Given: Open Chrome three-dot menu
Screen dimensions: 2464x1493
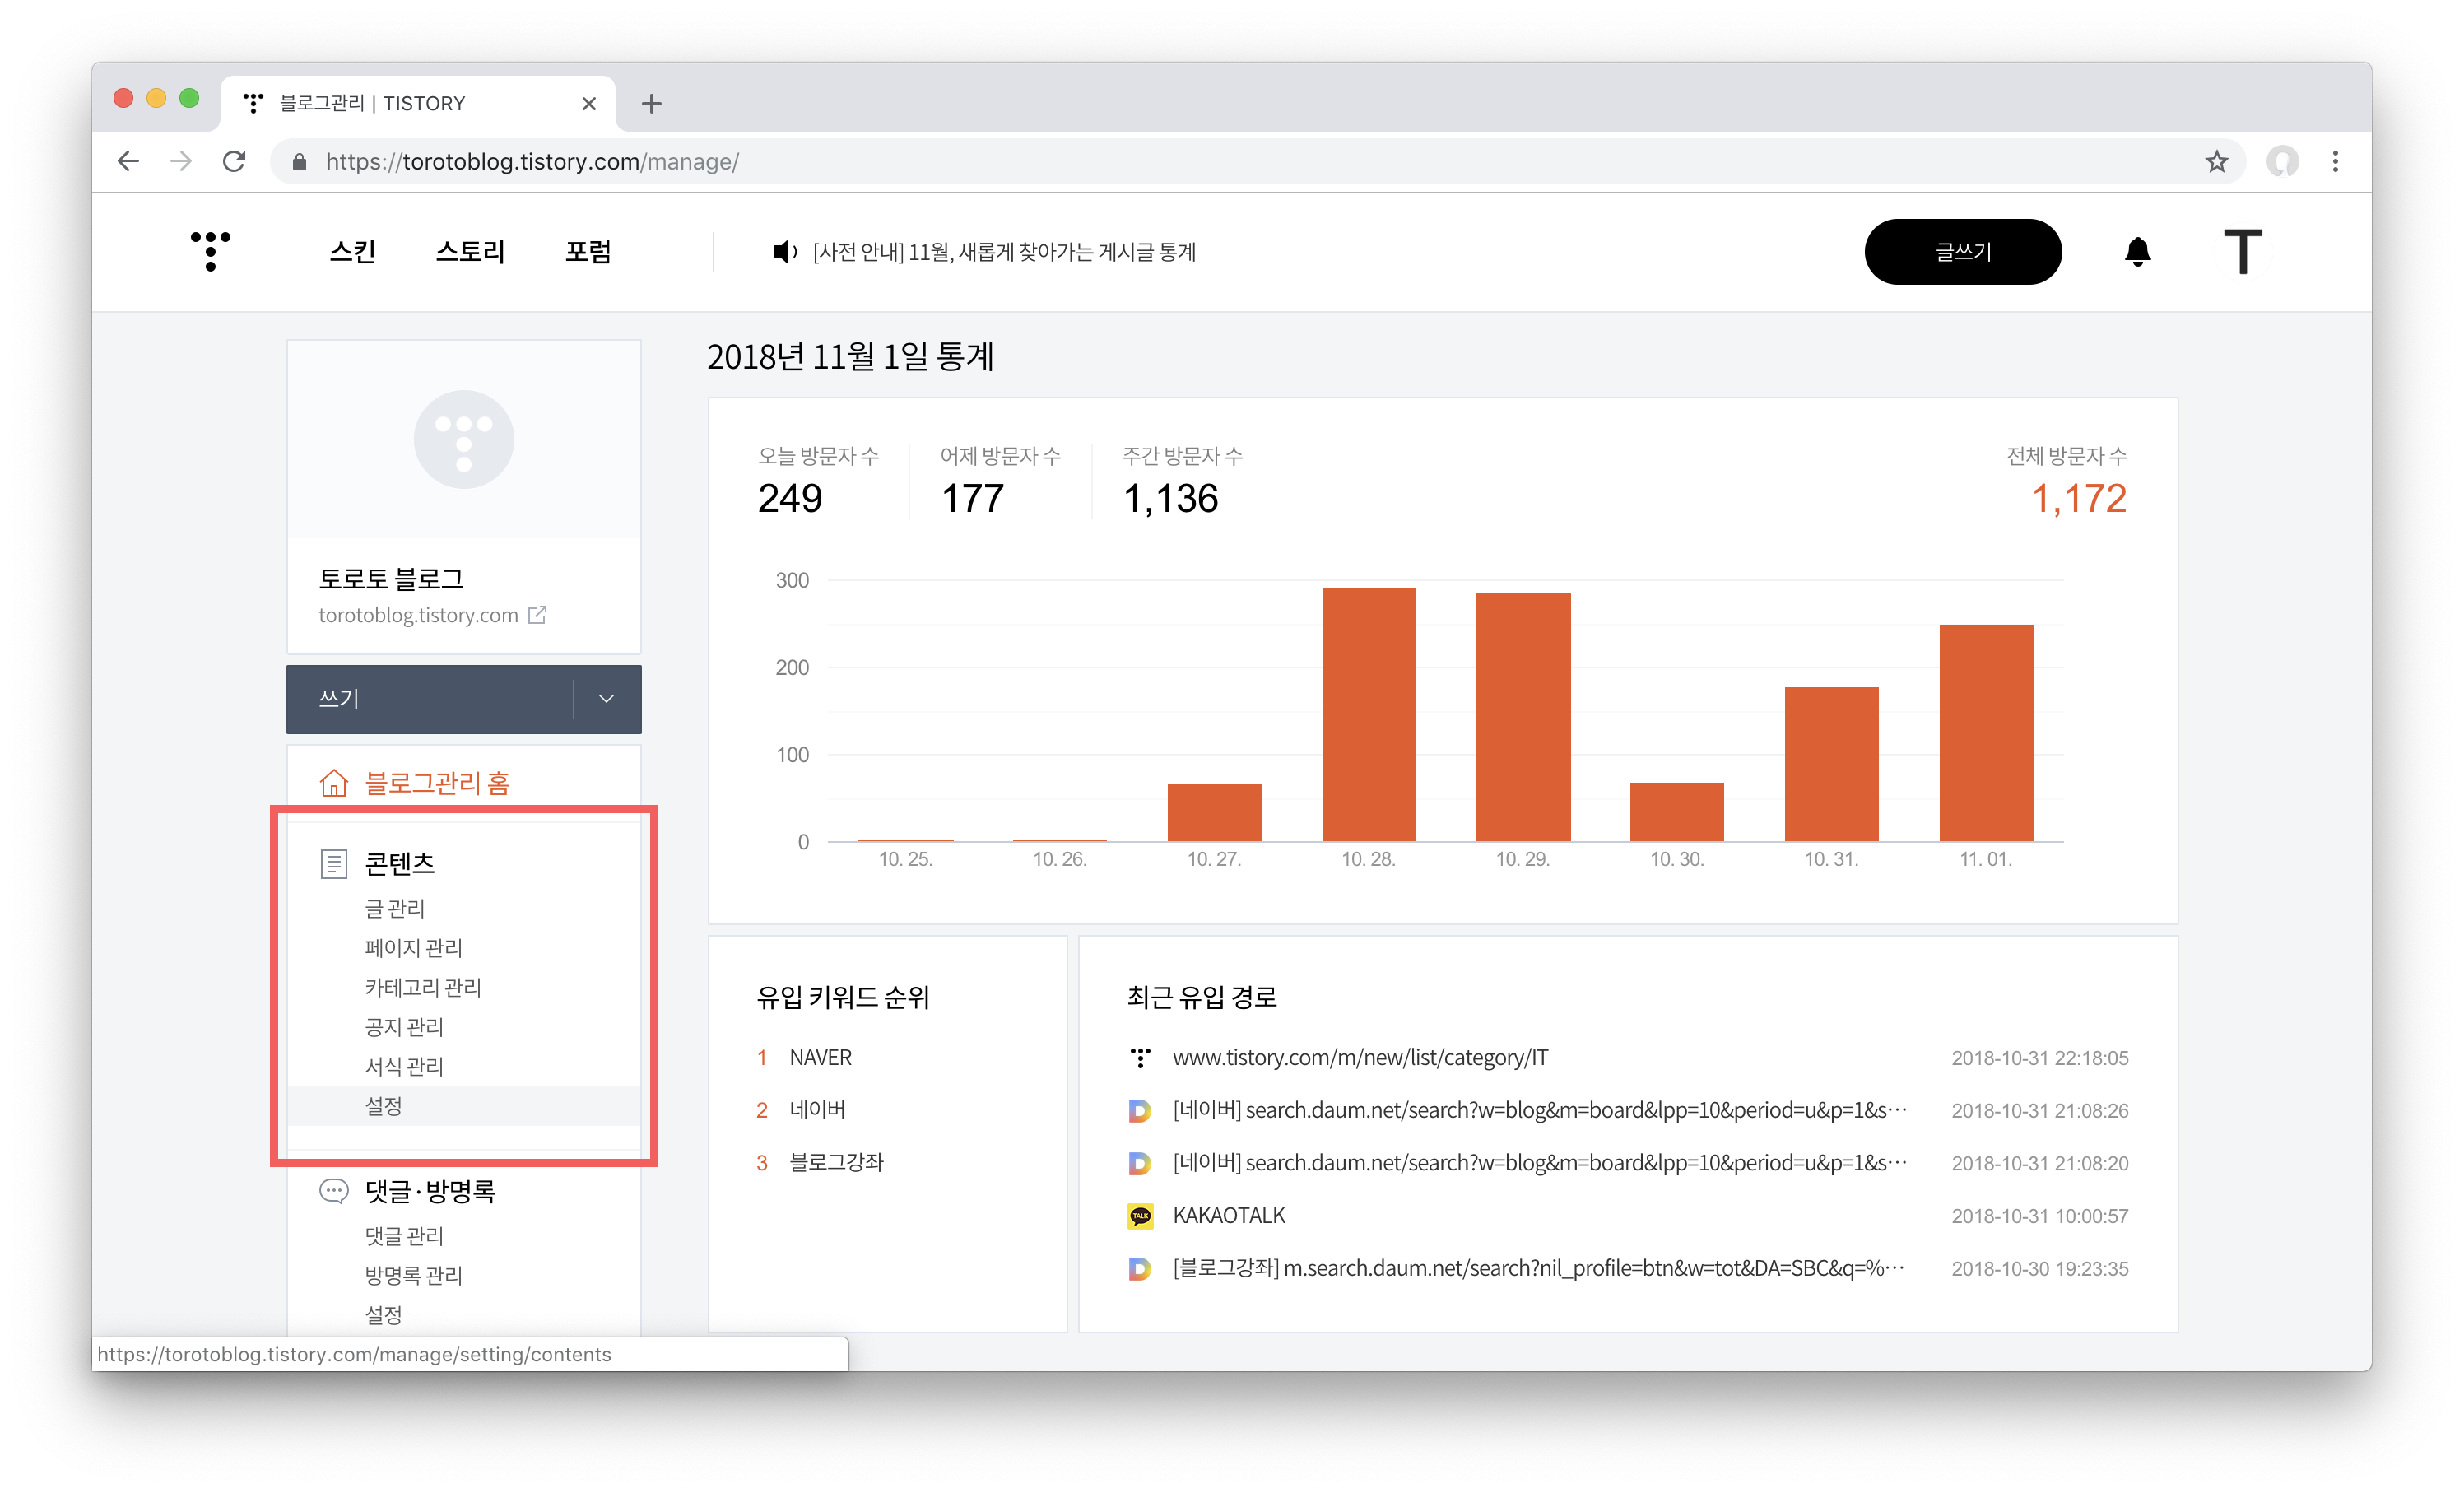Looking at the screenshot, I should click(2335, 161).
